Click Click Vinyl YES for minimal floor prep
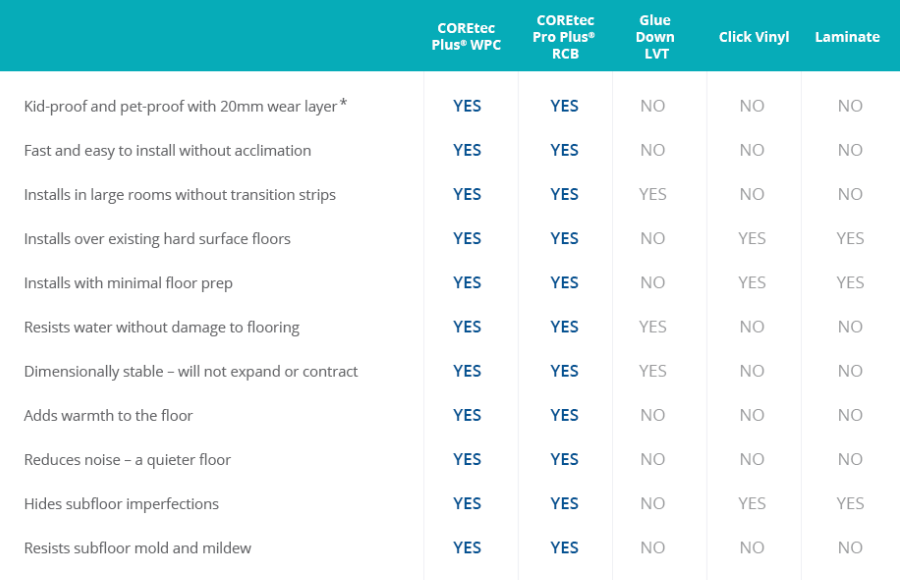This screenshot has height=580, width=900. (752, 283)
